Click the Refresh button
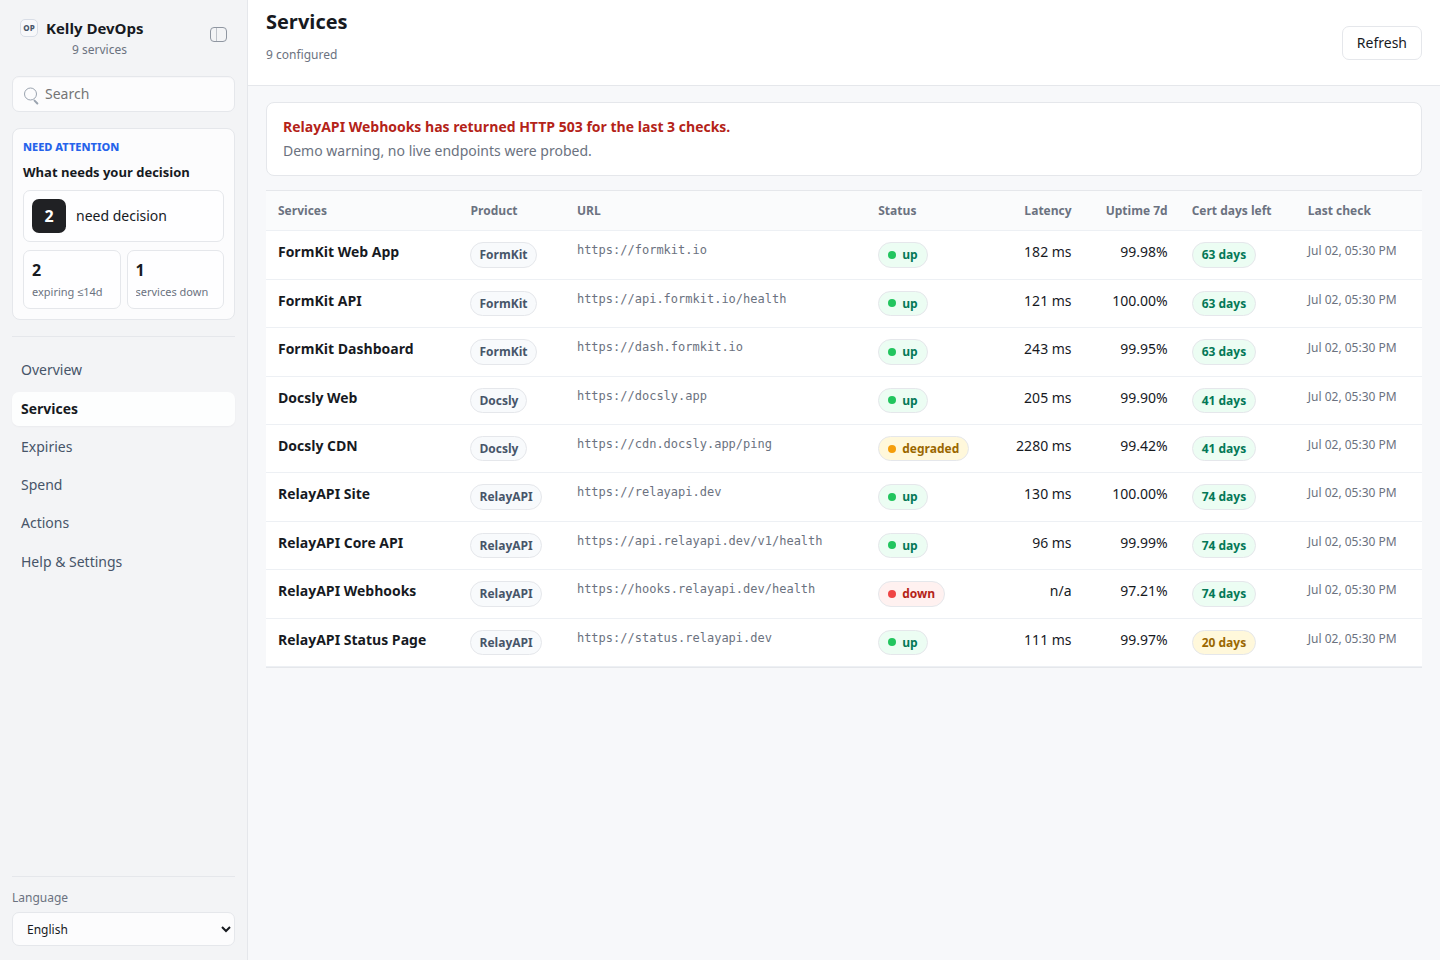Screen dimensions: 1440x960 pos(1381,43)
